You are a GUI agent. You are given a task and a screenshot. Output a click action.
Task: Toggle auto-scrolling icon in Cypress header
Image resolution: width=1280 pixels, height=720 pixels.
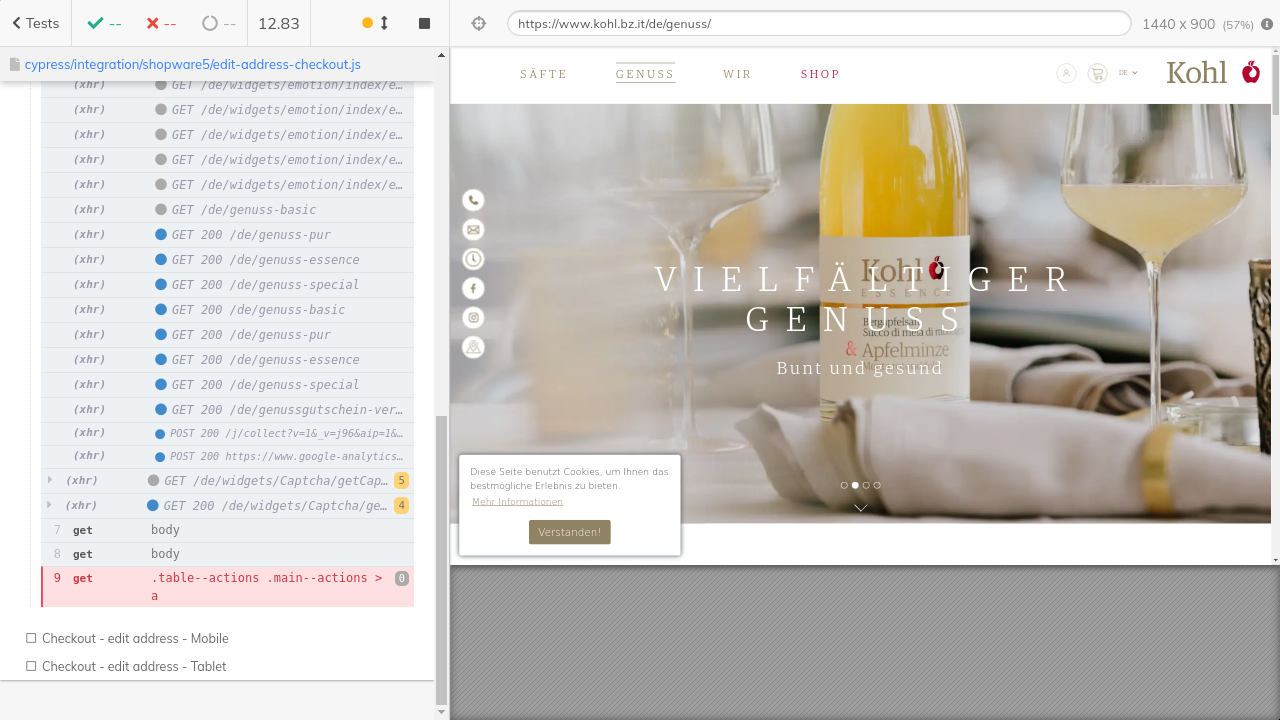click(376, 23)
